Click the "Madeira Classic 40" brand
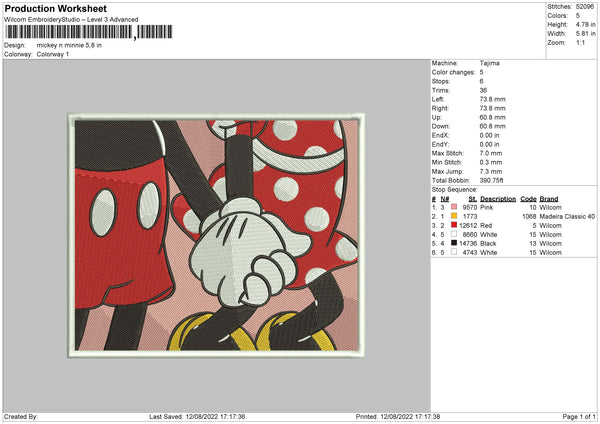This screenshot has width=600, height=424. [x=567, y=217]
